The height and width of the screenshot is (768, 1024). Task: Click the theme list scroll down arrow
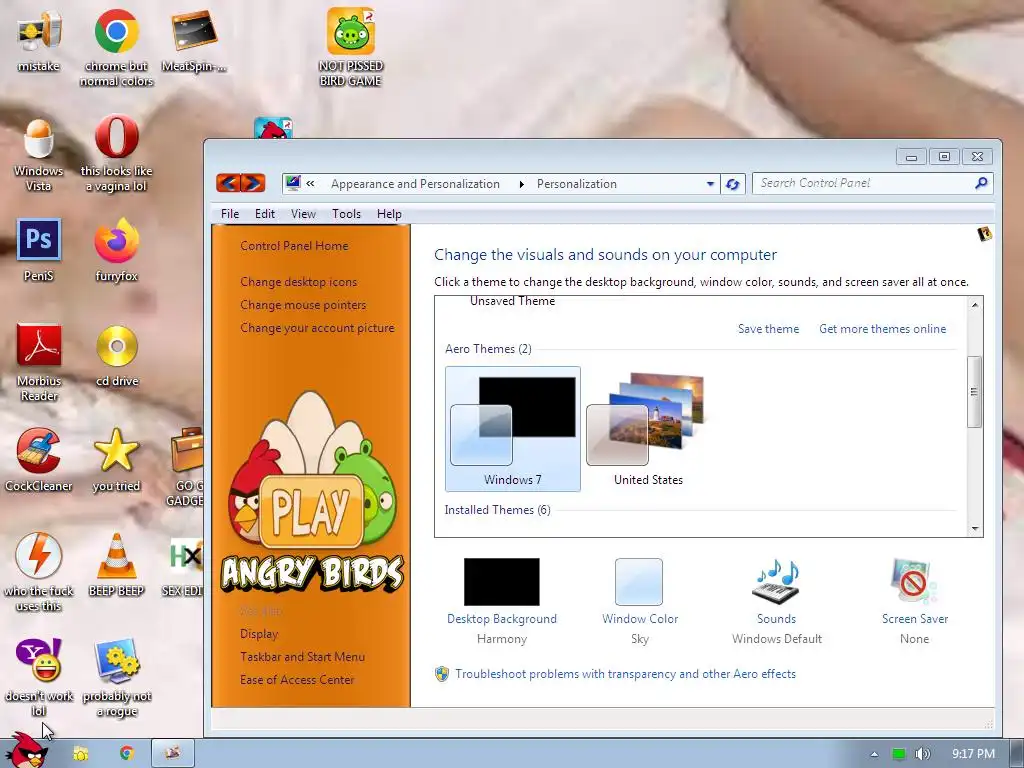[x=974, y=528]
